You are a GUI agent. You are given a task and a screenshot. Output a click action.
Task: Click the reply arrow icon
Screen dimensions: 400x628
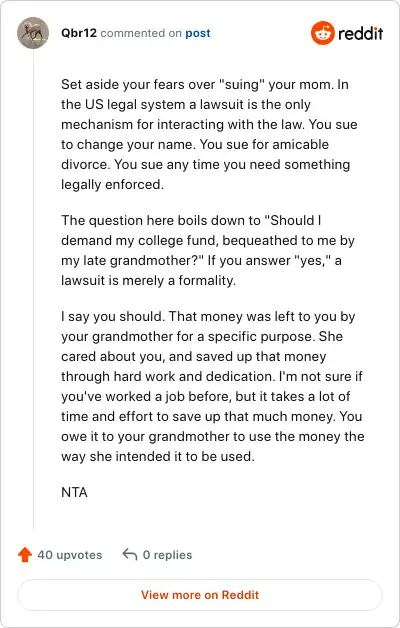(130, 555)
